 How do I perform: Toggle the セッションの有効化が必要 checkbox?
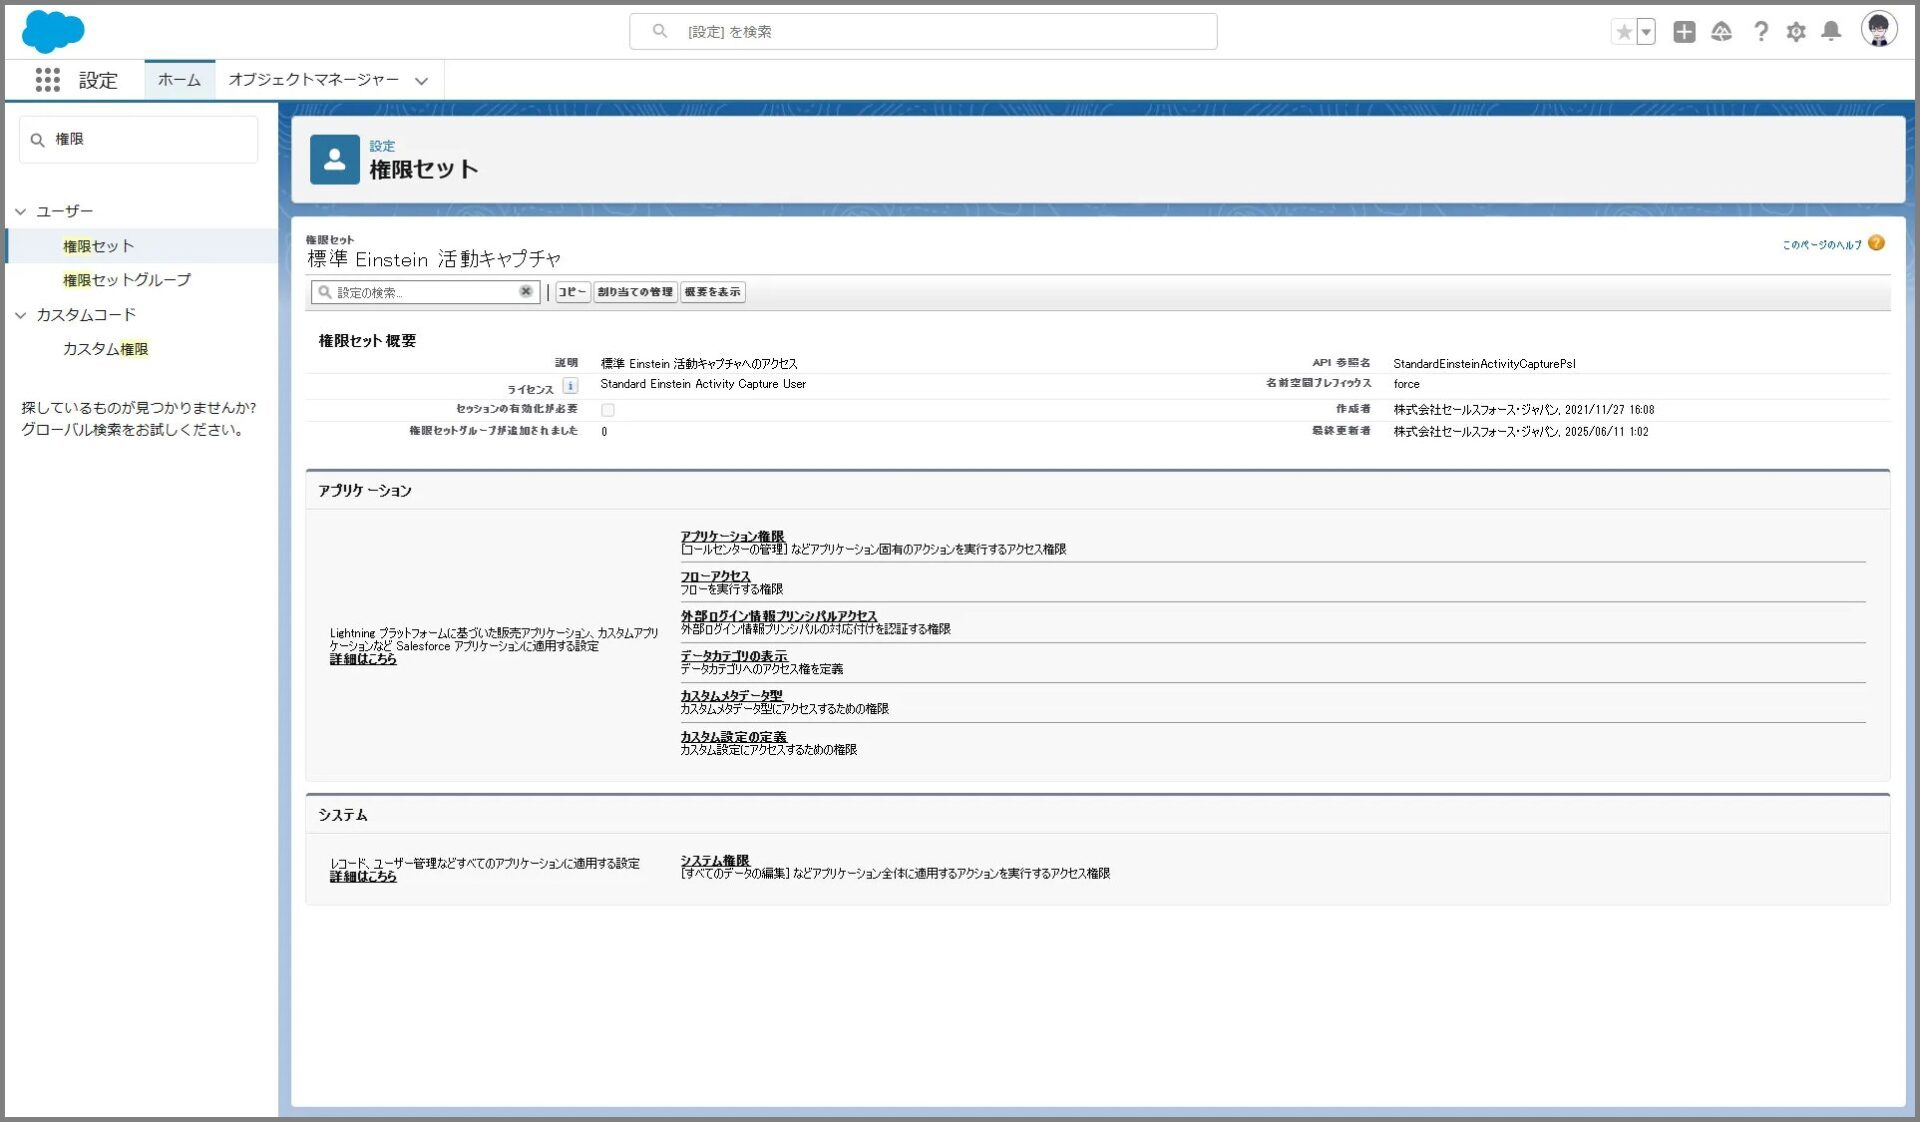pos(608,410)
